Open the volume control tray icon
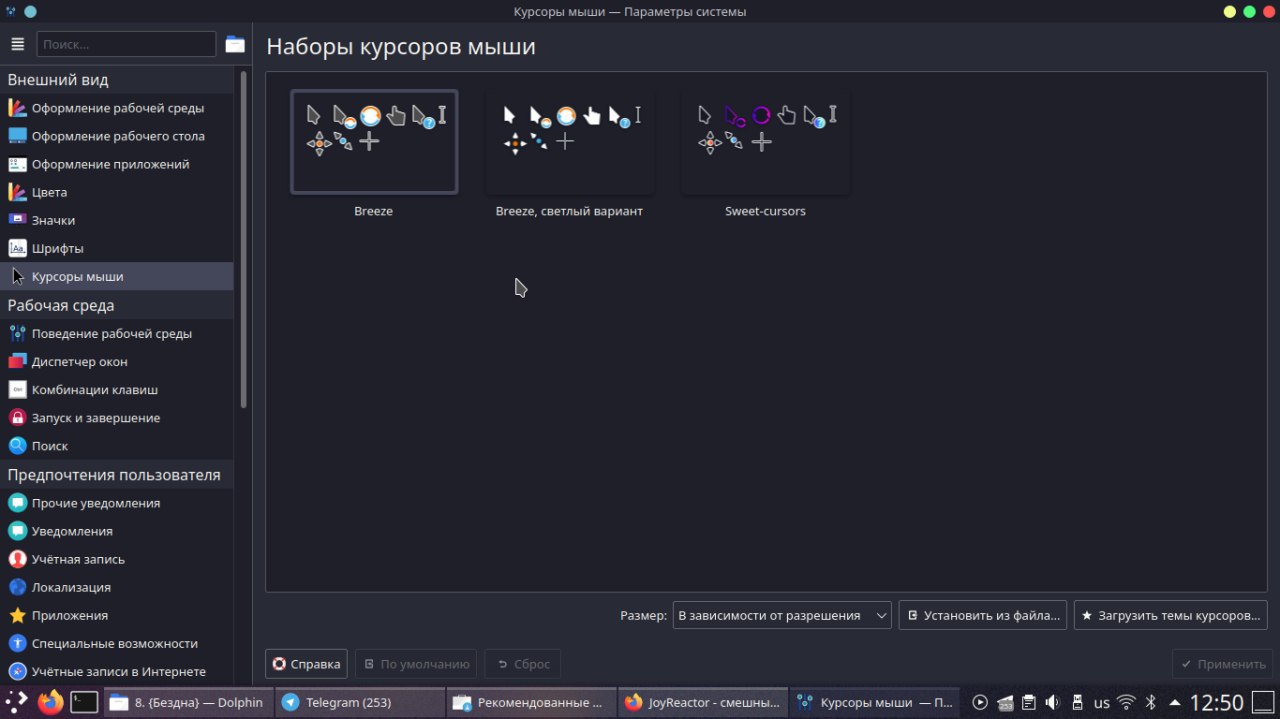Image resolution: width=1280 pixels, height=719 pixels. [1053, 702]
